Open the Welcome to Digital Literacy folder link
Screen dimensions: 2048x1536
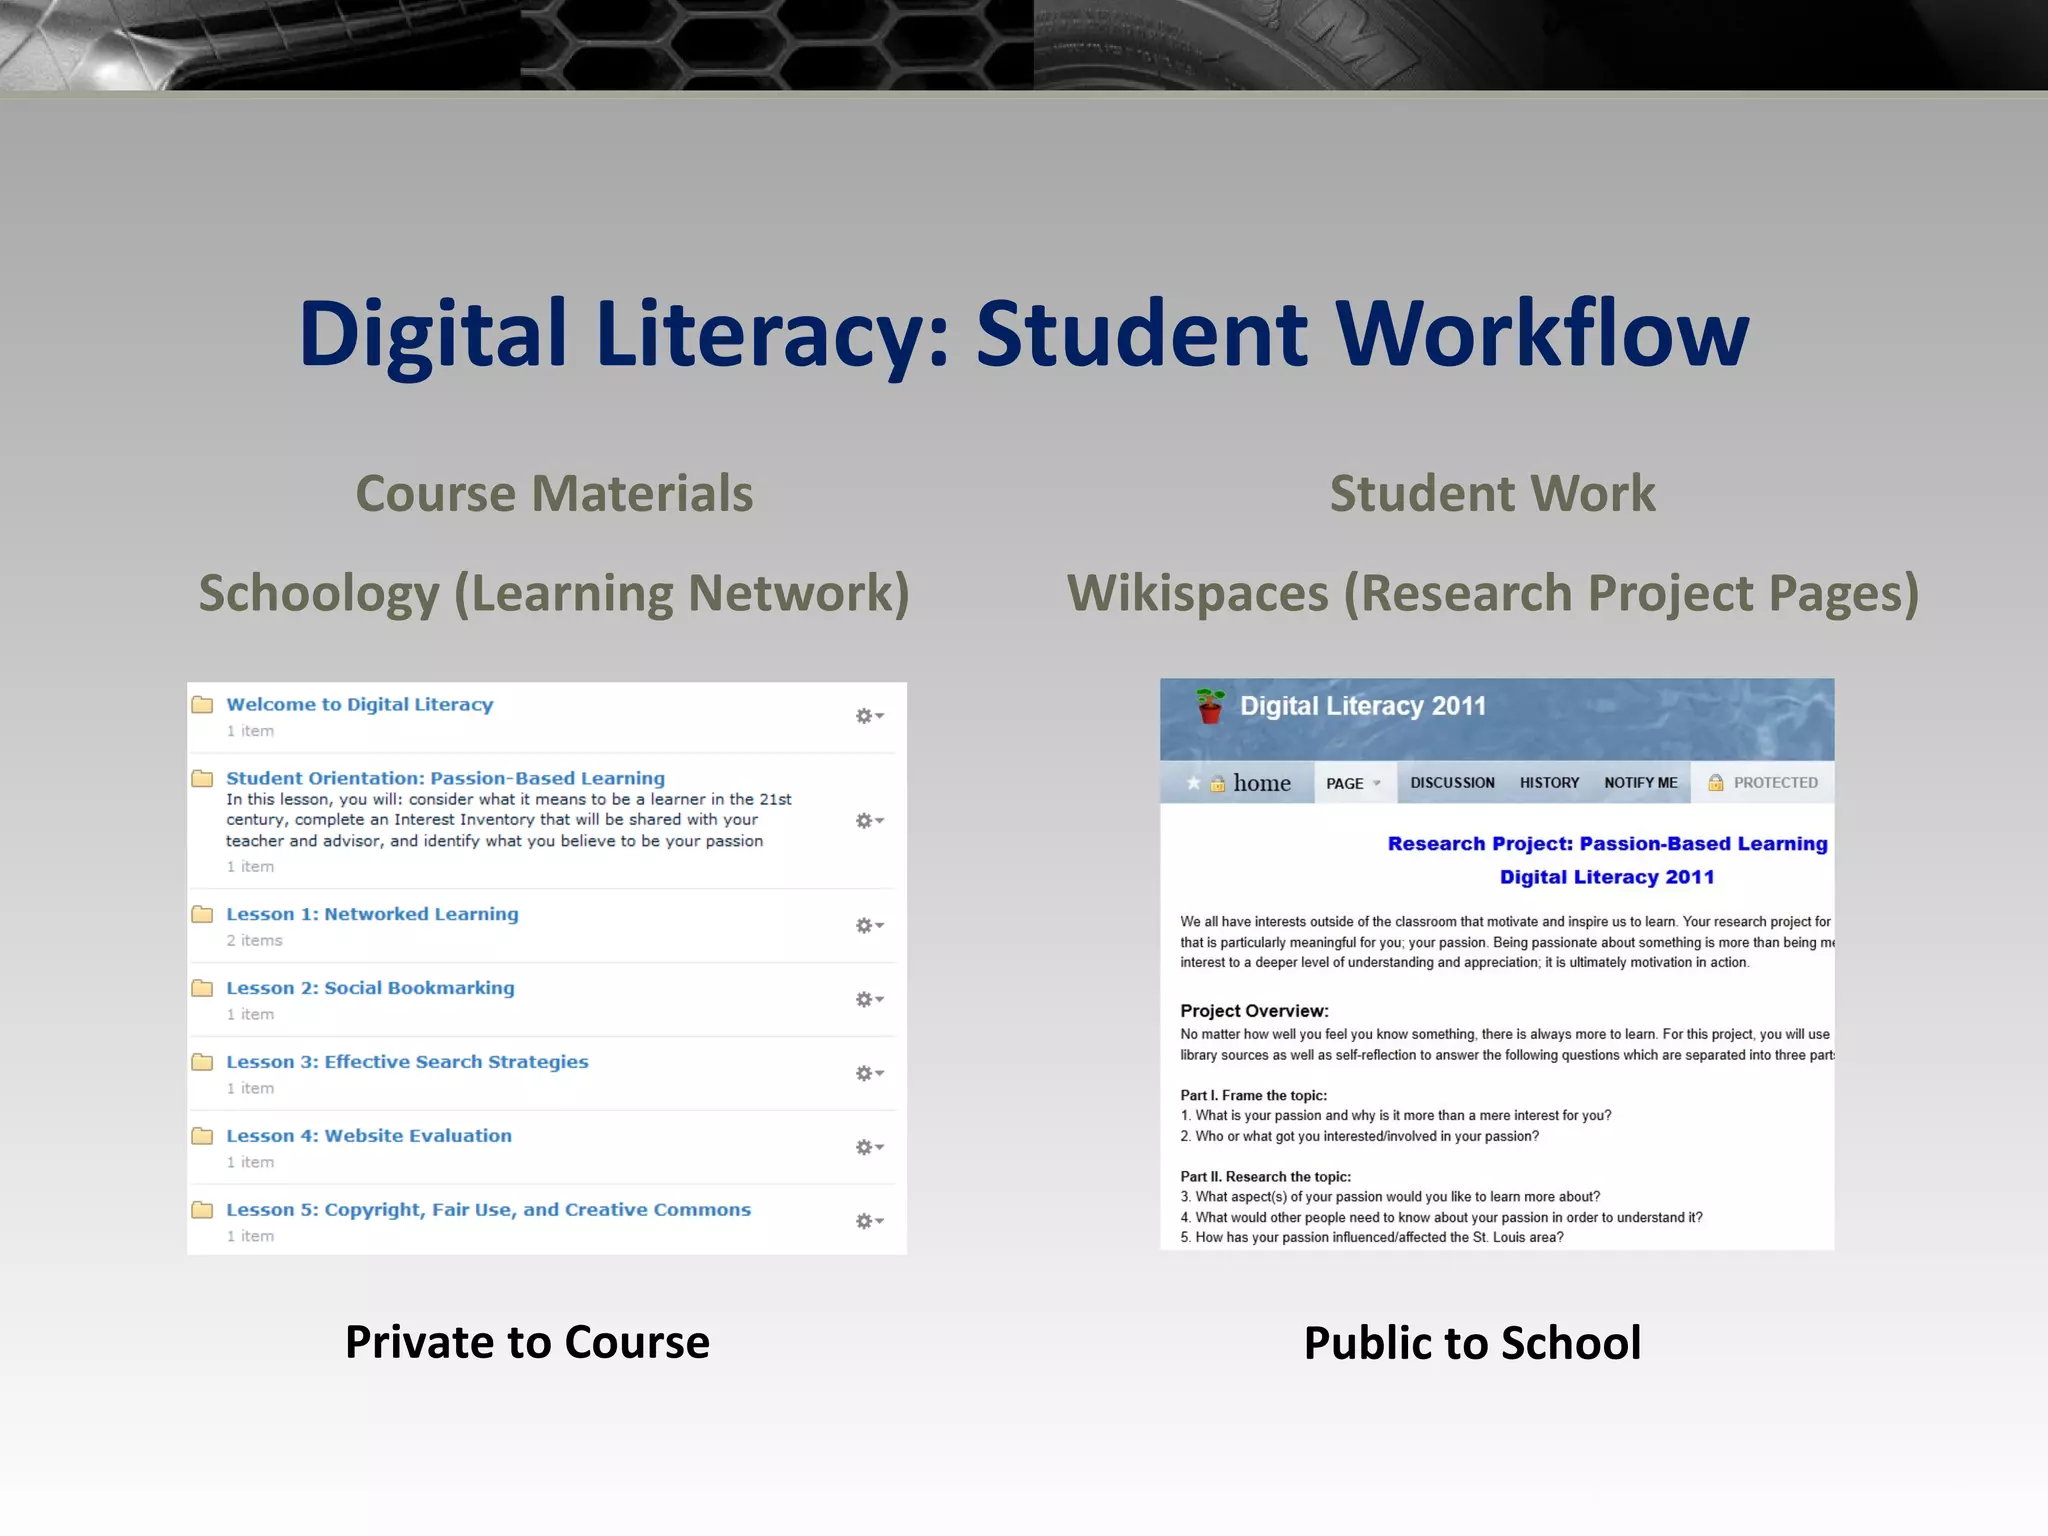click(x=359, y=704)
